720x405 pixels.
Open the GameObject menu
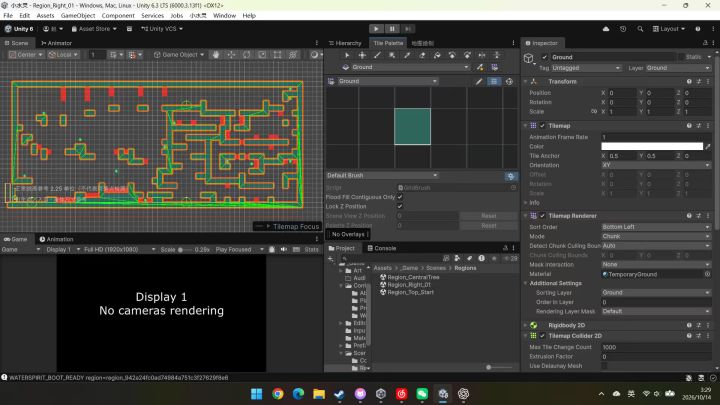tap(78, 16)
